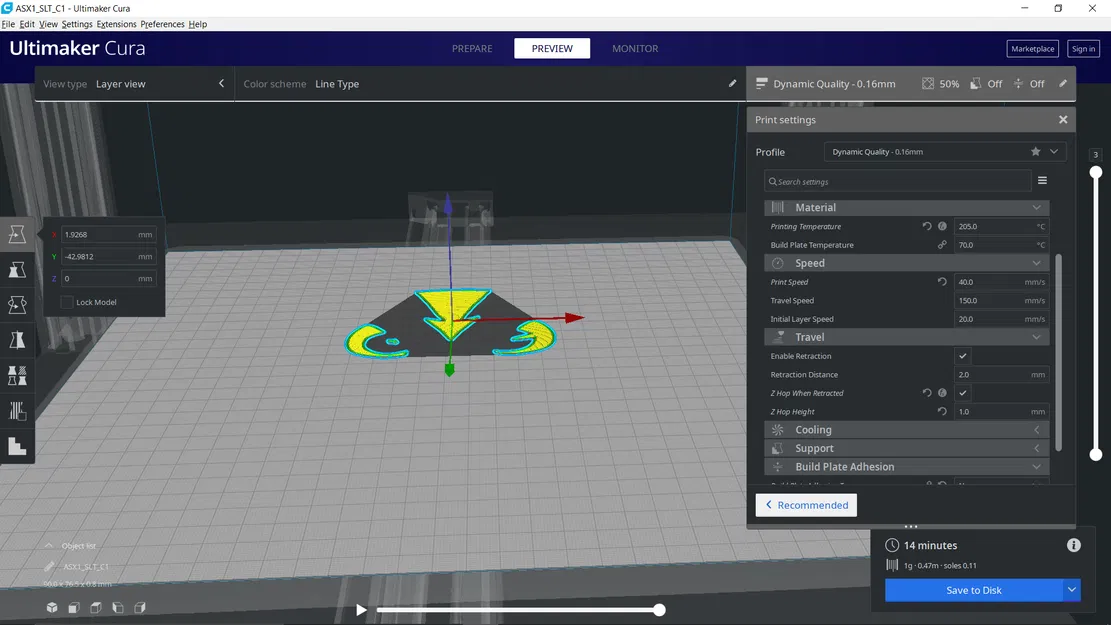Viewport: 1111px width, 625px height.
Task: Switch to the PREPARE stage tab
Action: click(x=472, y=48)
